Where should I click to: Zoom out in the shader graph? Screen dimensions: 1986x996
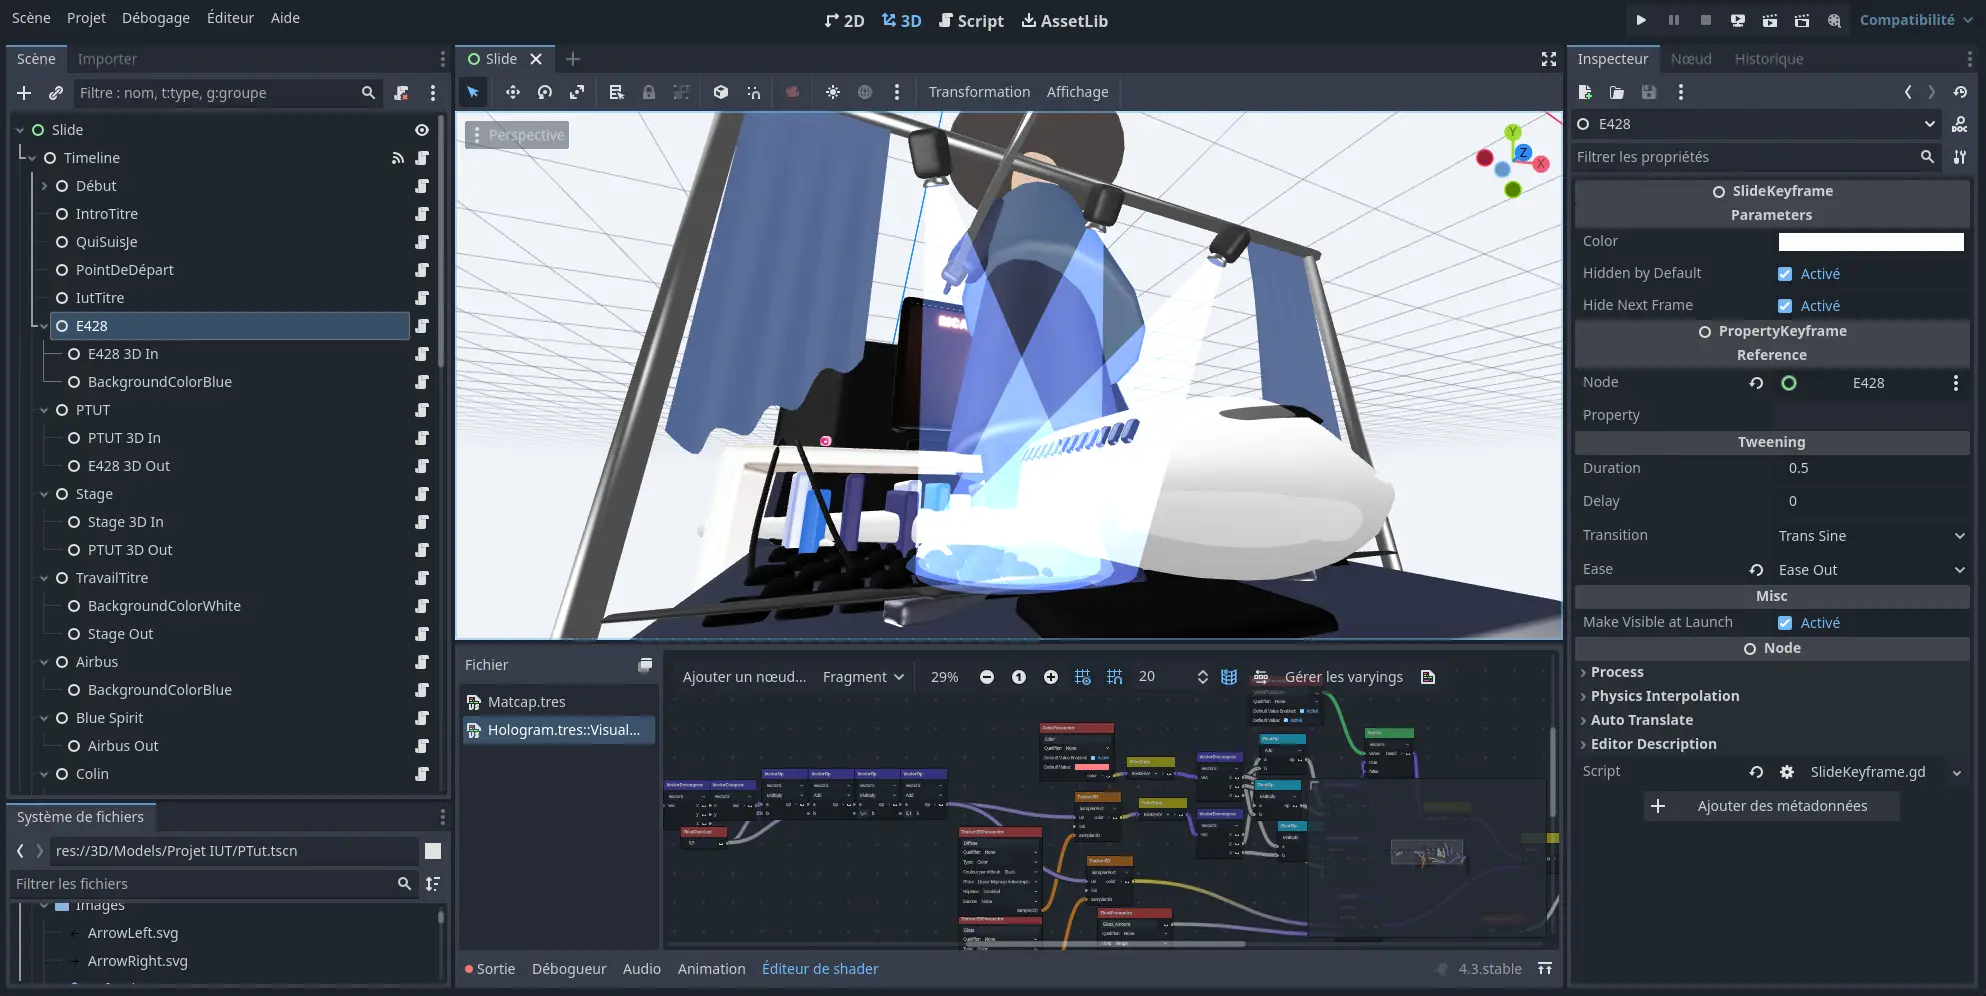(987, 677)
